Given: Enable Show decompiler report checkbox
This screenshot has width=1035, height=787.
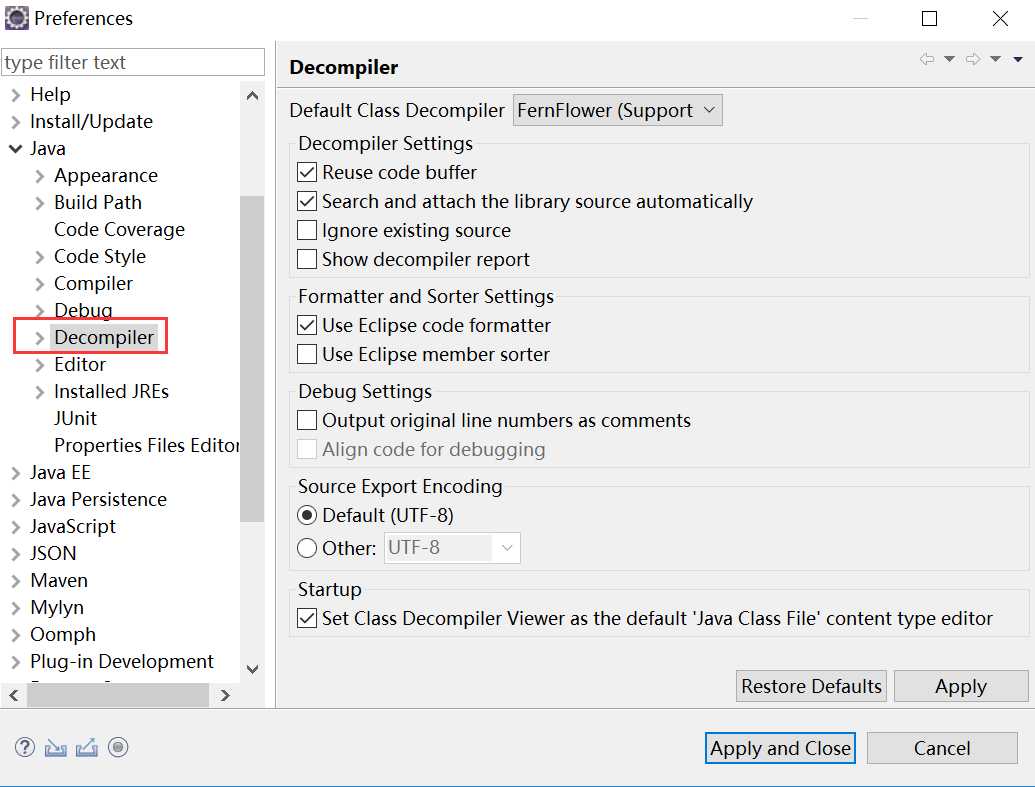Looking at the screenshot, I should pos(308,260).
